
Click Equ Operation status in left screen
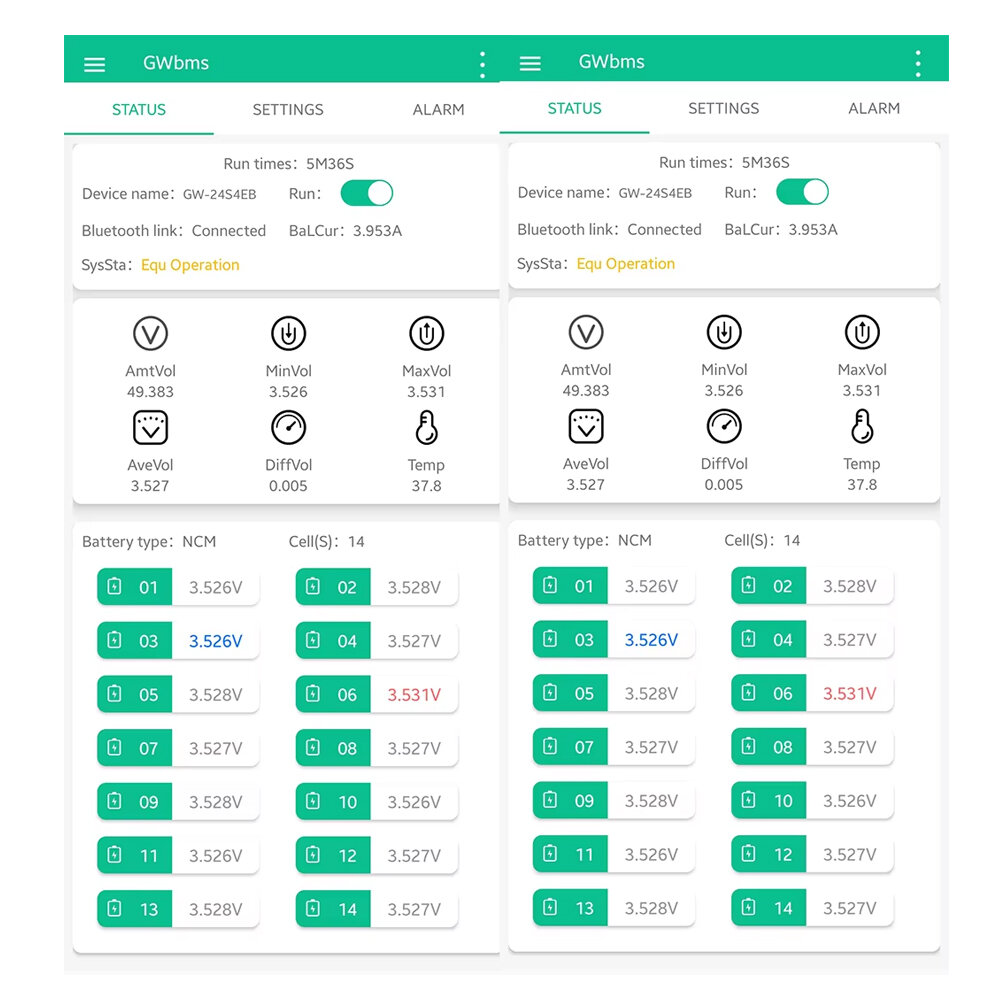(x=190, y=265)
